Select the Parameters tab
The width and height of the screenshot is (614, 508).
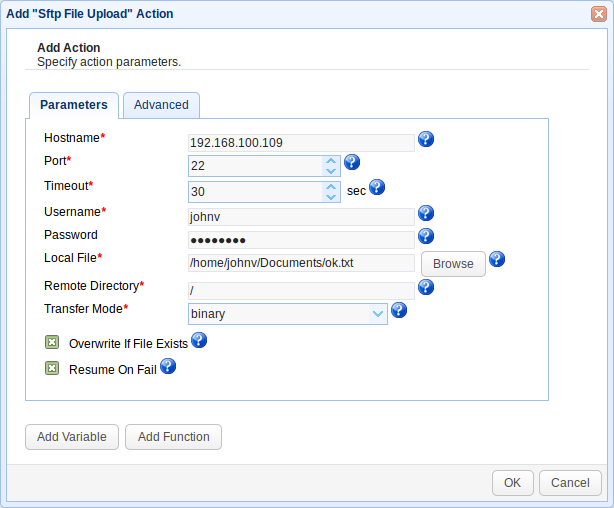pyautogui.click(x=74, y=105)
